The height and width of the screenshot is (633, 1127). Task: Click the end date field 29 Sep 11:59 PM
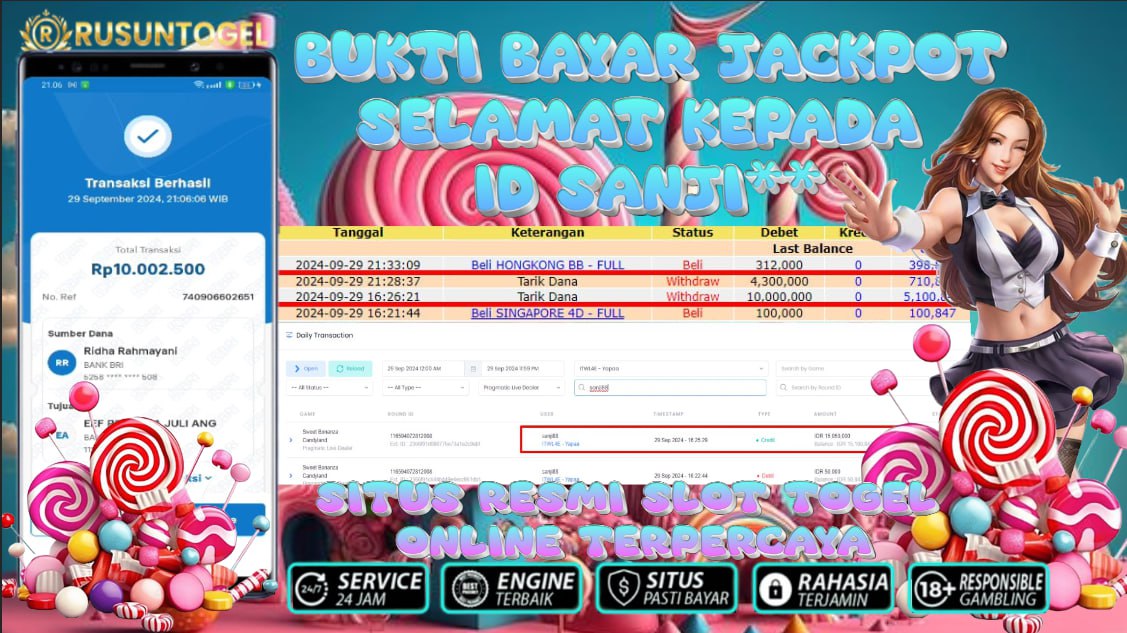(x=522, y=369)
